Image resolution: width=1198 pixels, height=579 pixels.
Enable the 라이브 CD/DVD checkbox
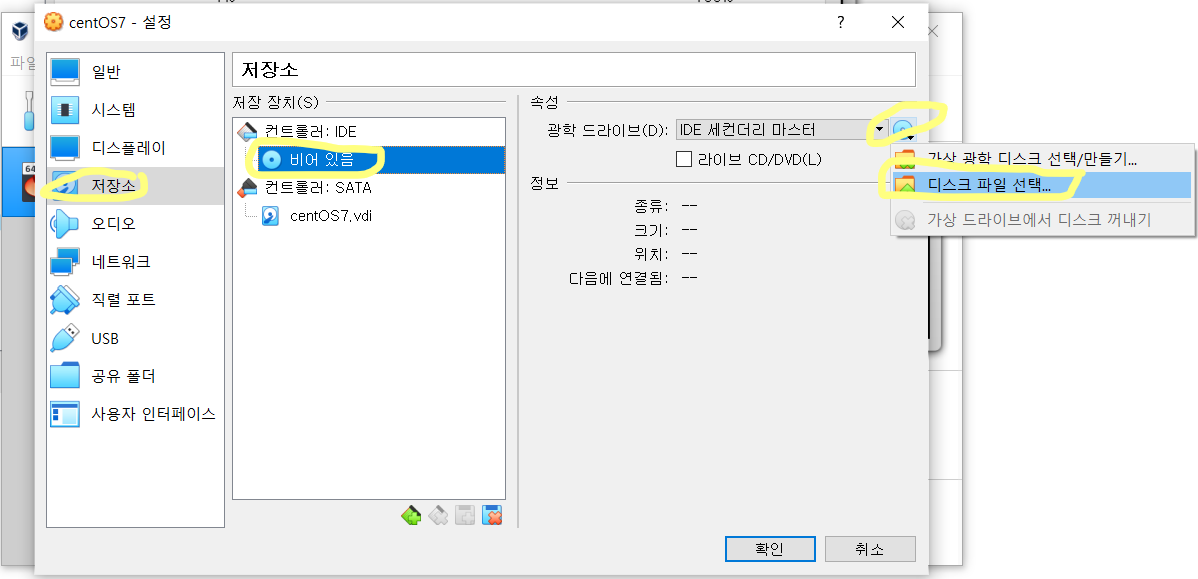[x=684, y=160]
